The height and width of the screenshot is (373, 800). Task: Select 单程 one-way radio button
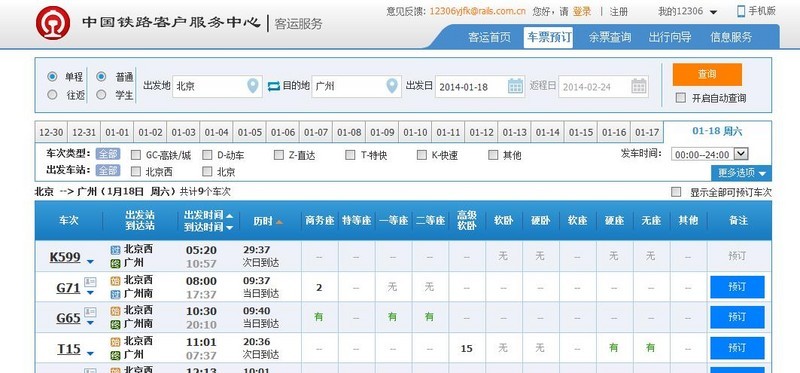[x=52, y=77]
